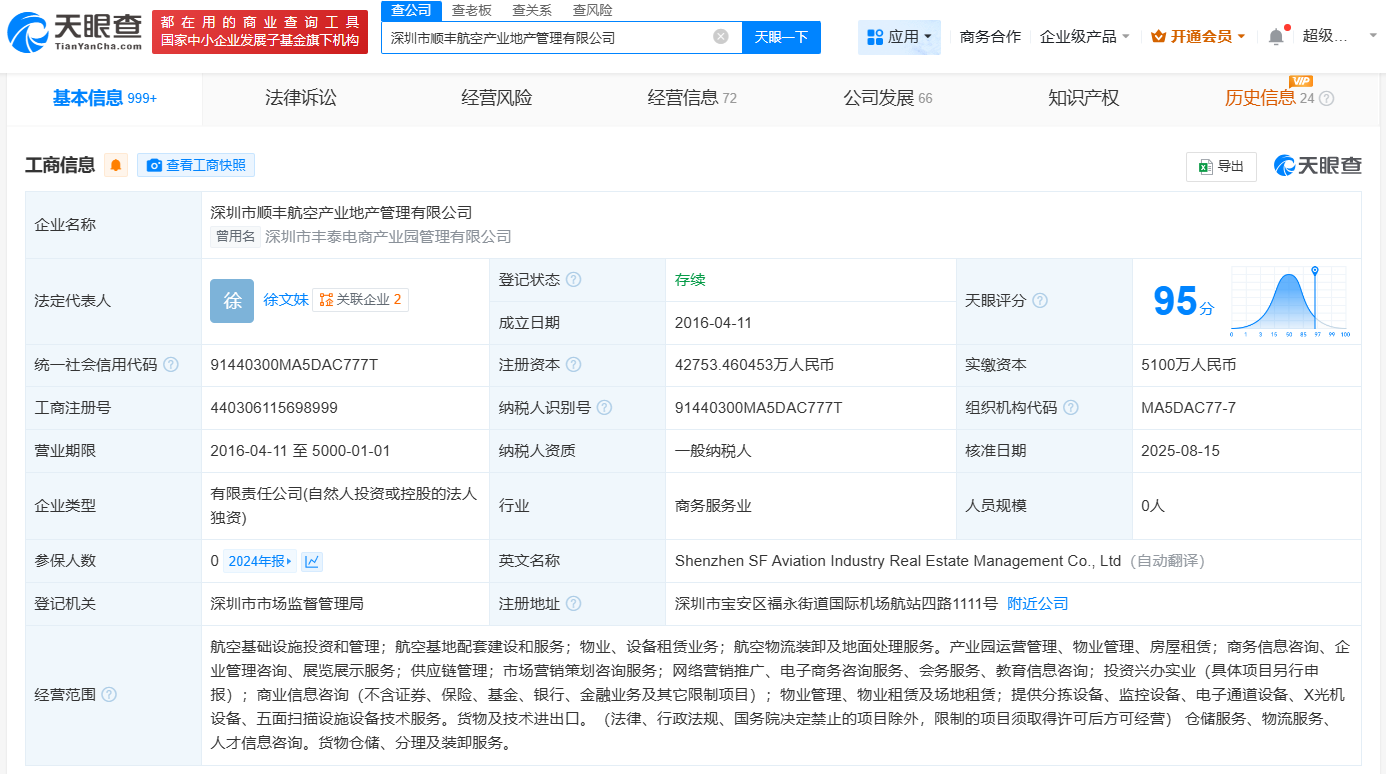Click the camera icon on 查看工商快照
The height and width of the screenshot is (774, 1386).
pos(153,164)
